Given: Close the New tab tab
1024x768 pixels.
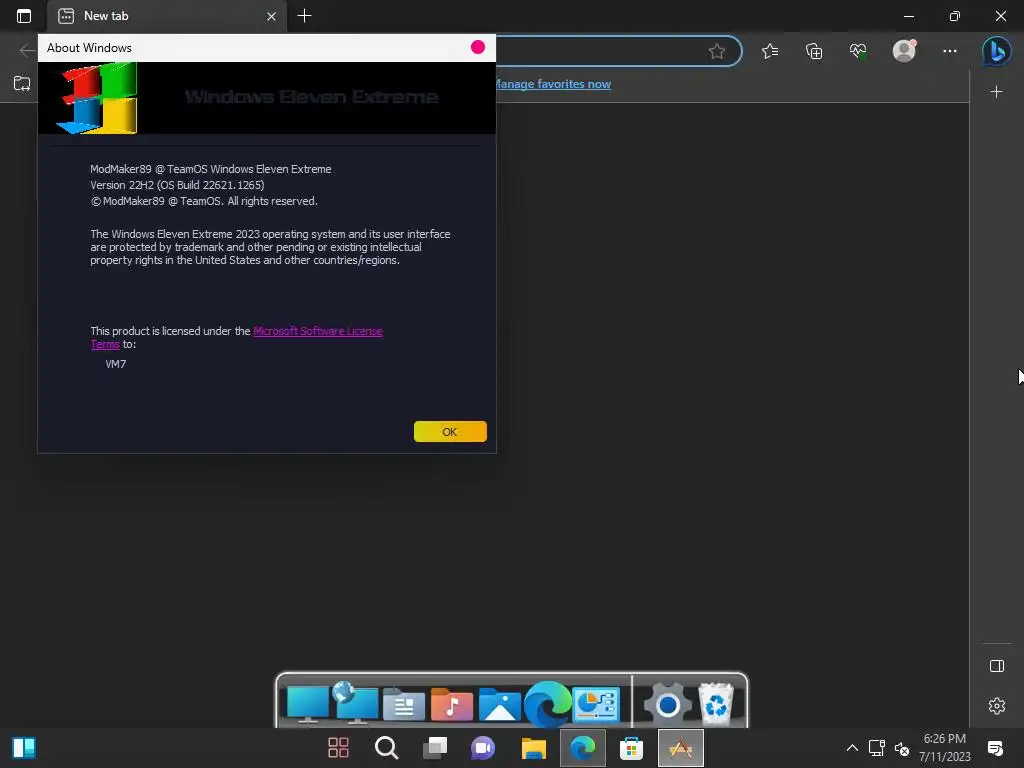Looking at the screenshot, I should (x=271, y=16).
